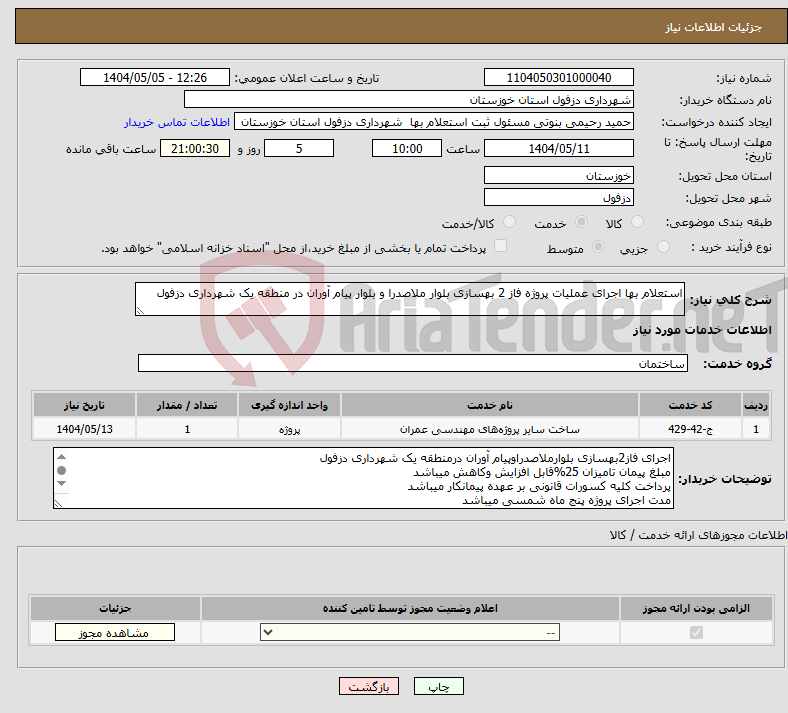Click the شهر محل تحویل field دزفول
The image size is (788, 713).
pos(558,197)
